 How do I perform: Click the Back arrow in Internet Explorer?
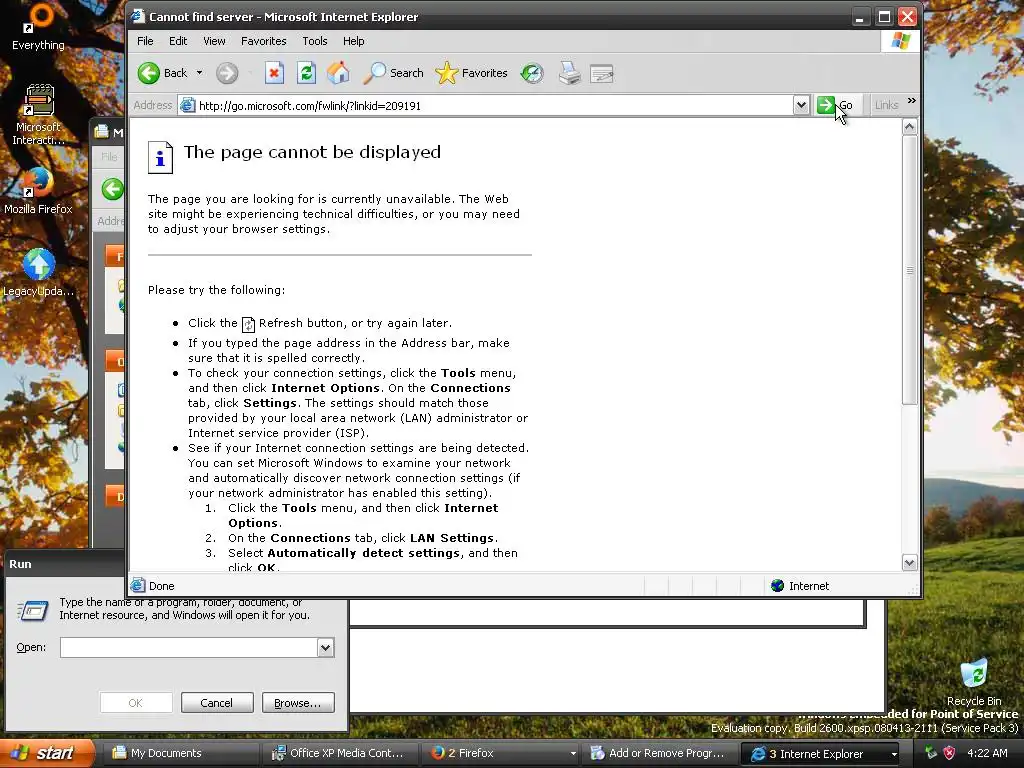149,73
